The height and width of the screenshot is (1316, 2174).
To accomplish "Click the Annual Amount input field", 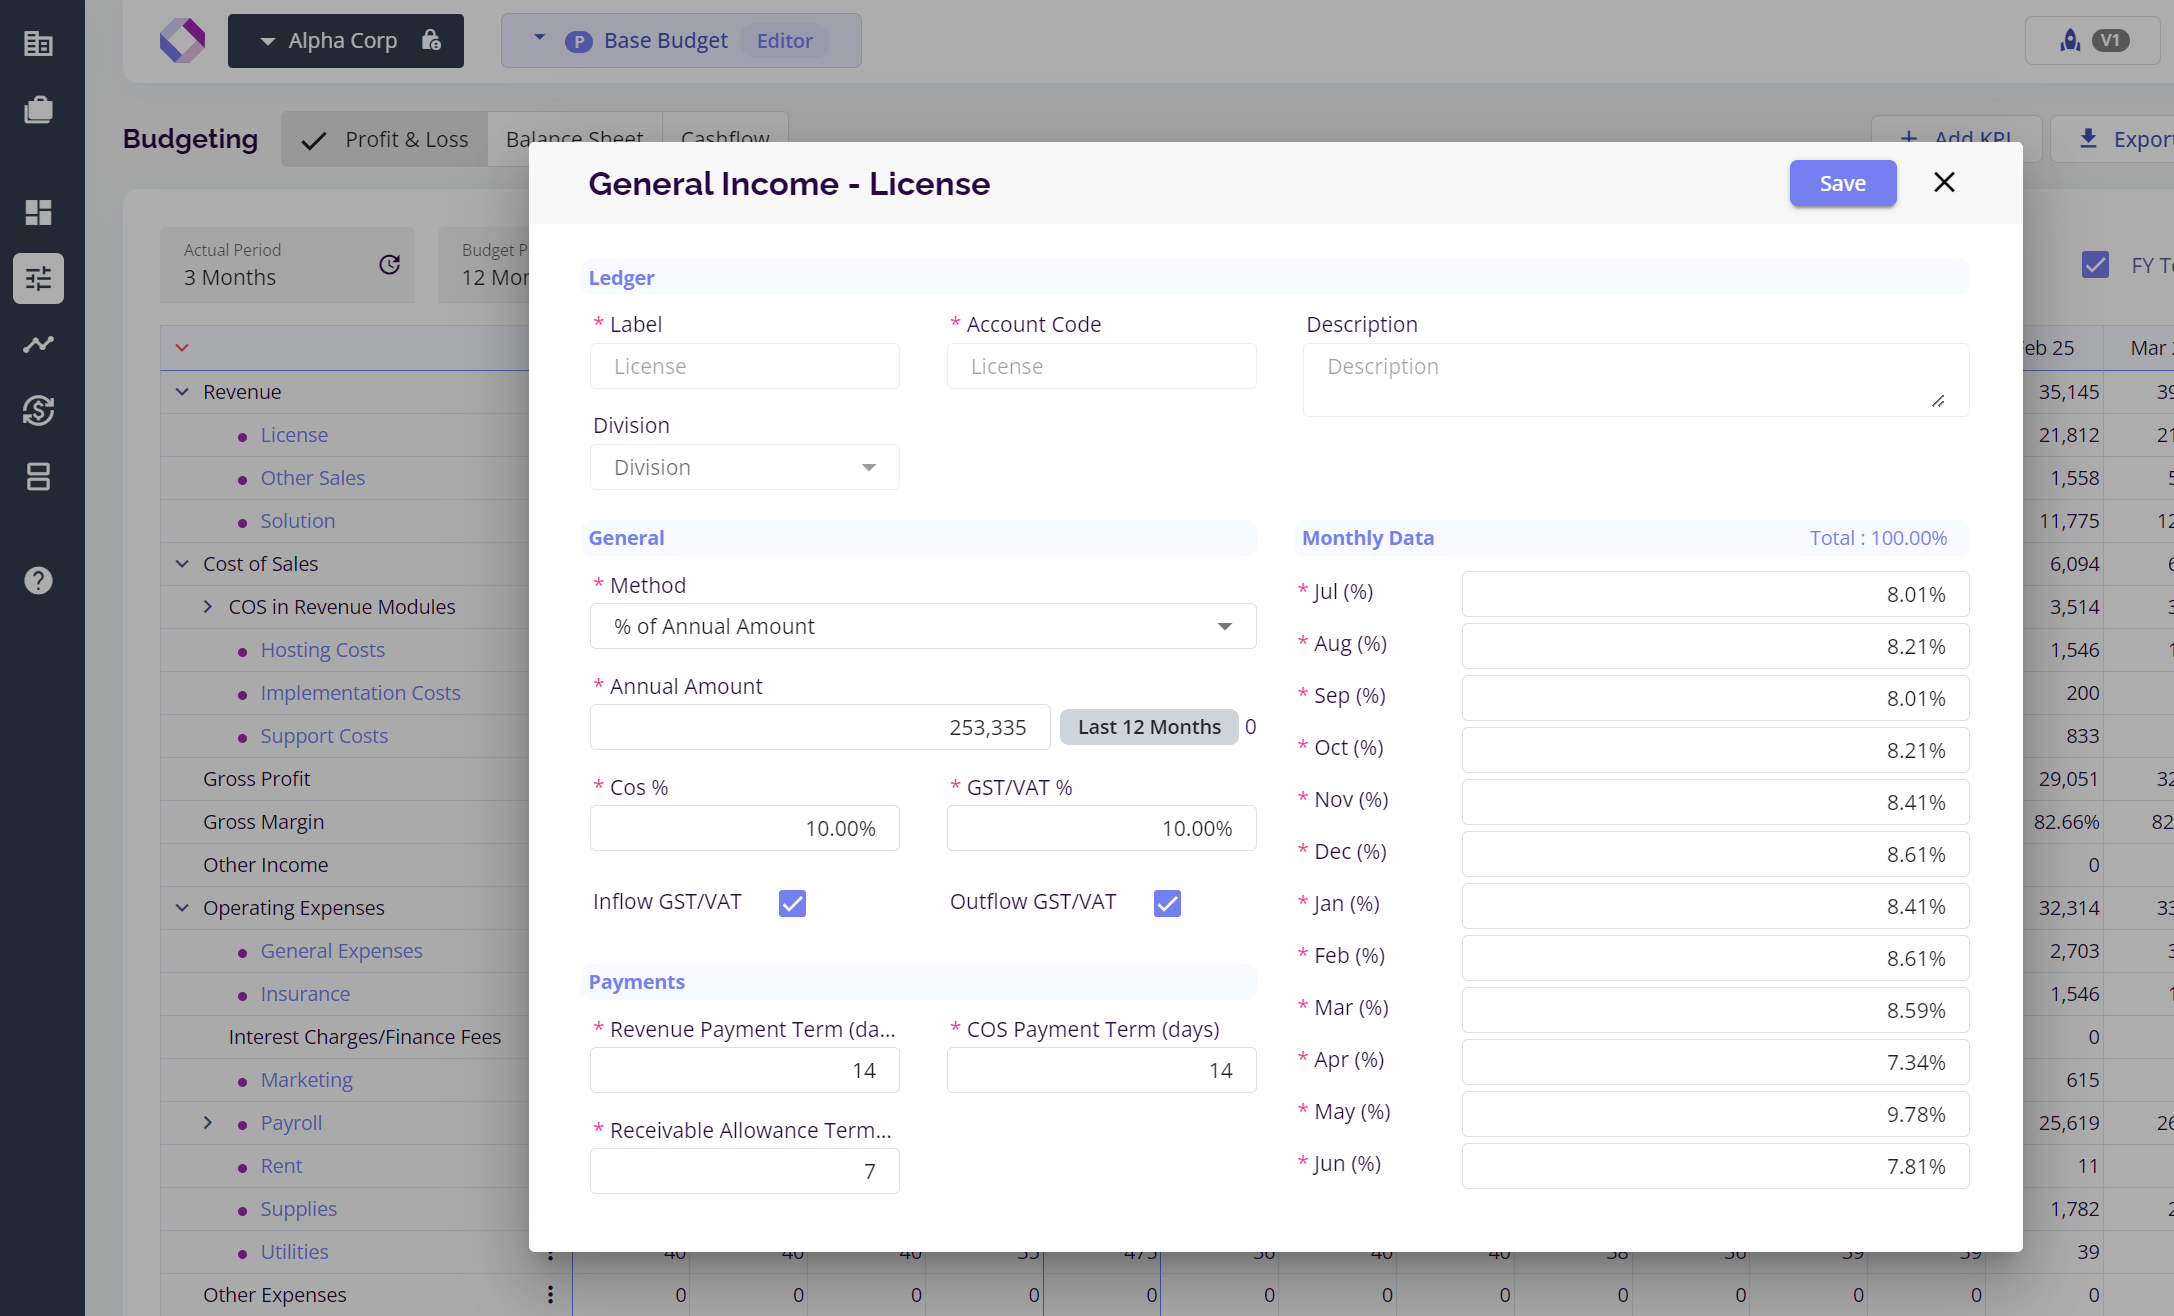I will click(819, 727).
